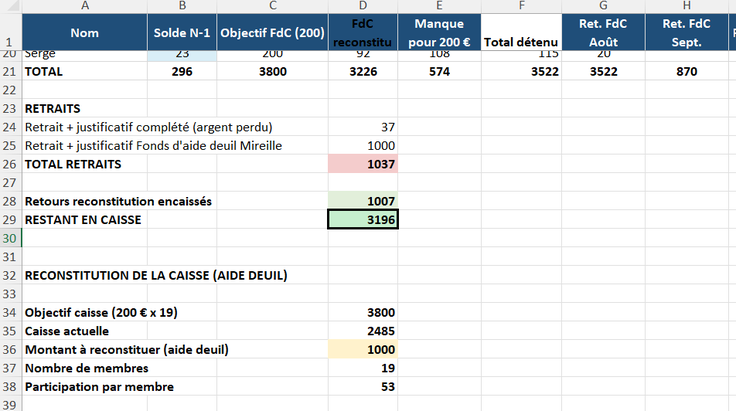Viewport: 736px width, 411px height.
Task: Select column E header
Action: click(x=439, y=6)
